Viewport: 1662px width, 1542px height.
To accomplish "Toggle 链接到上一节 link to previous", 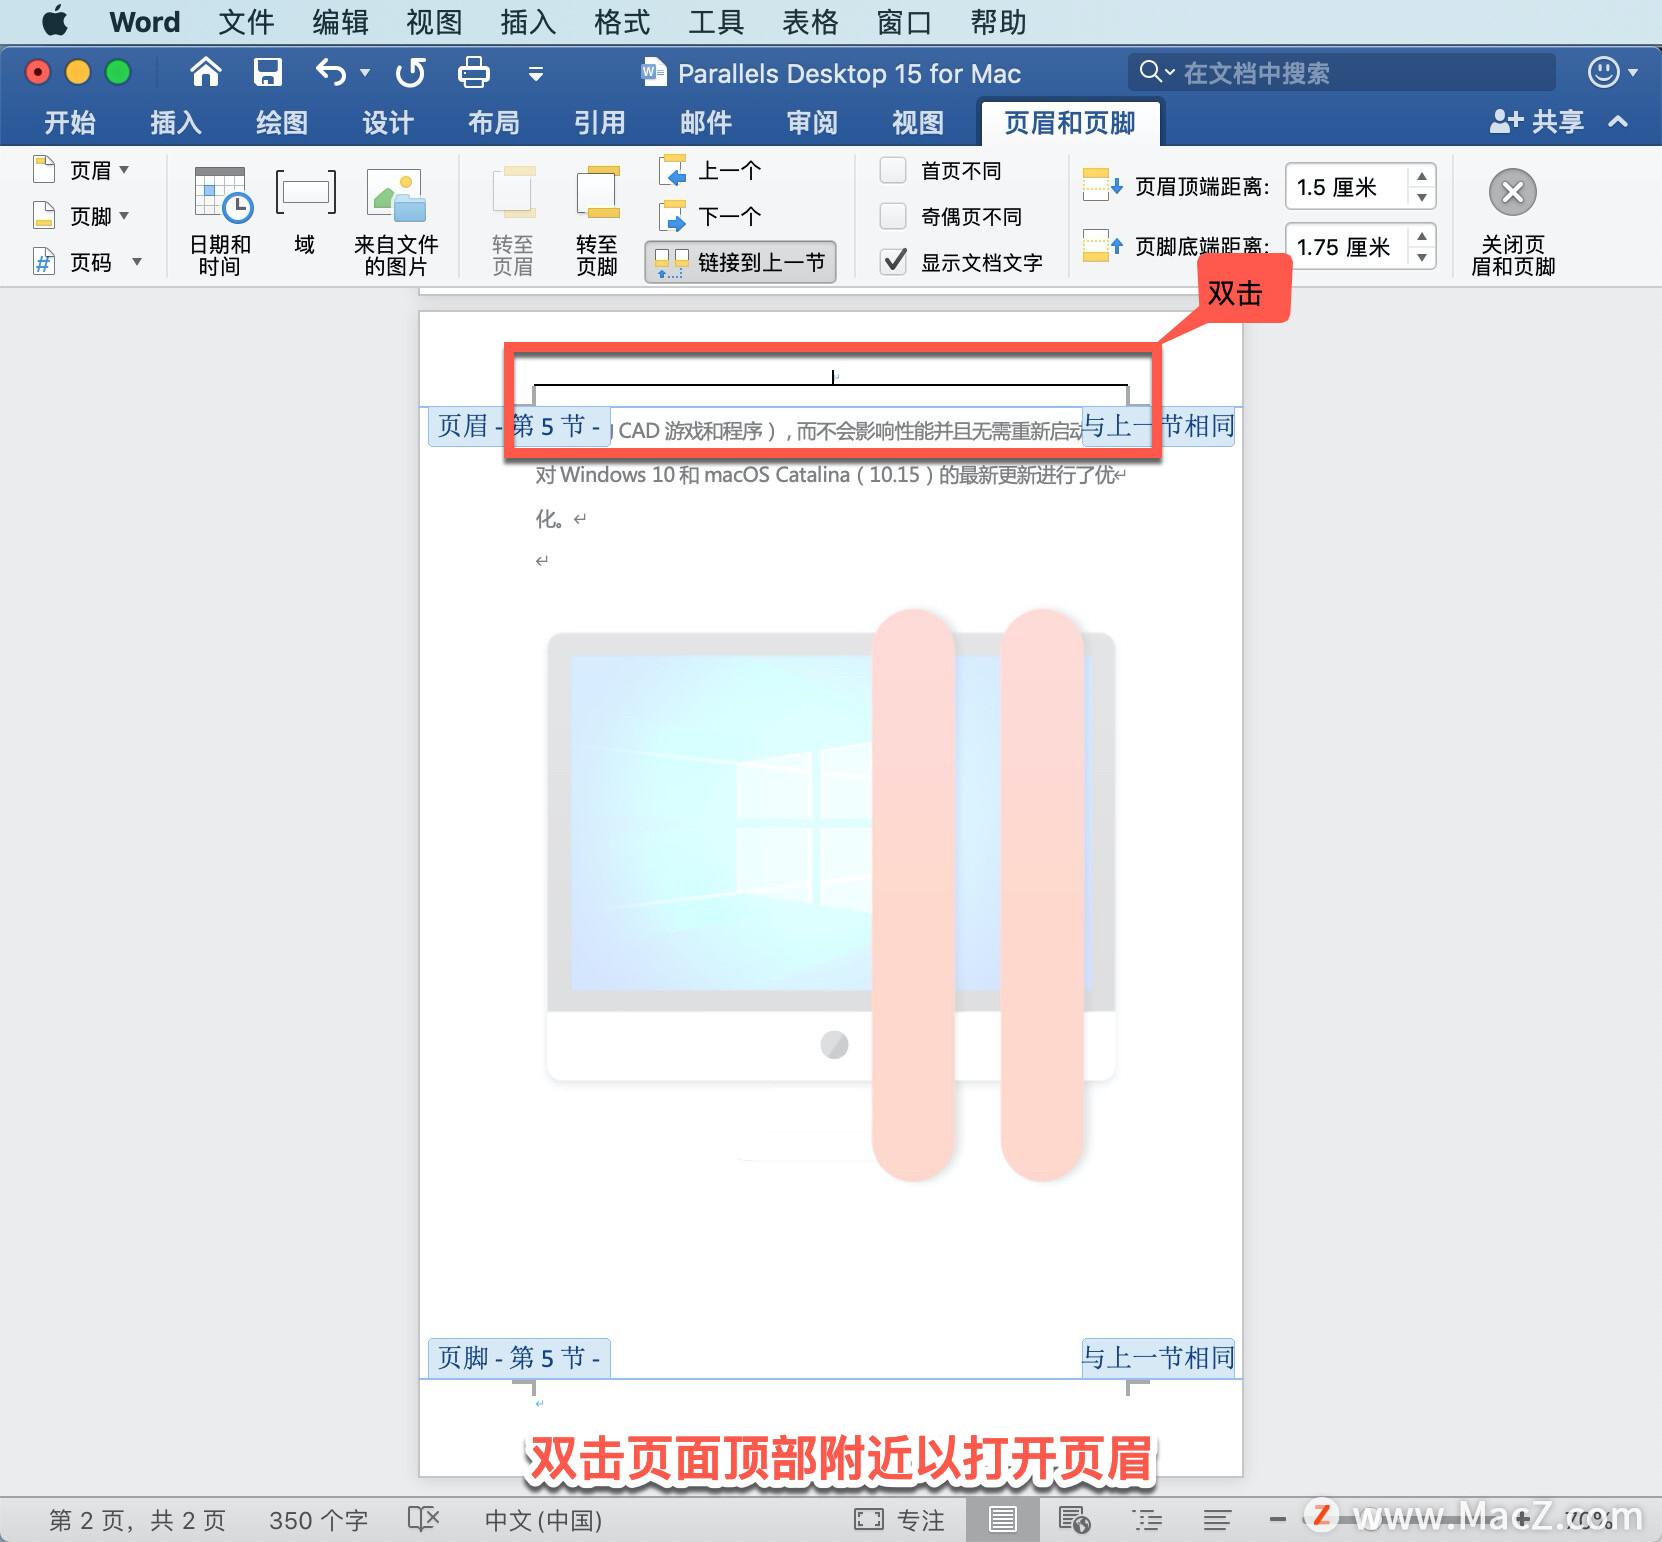I will pos(740,262).
